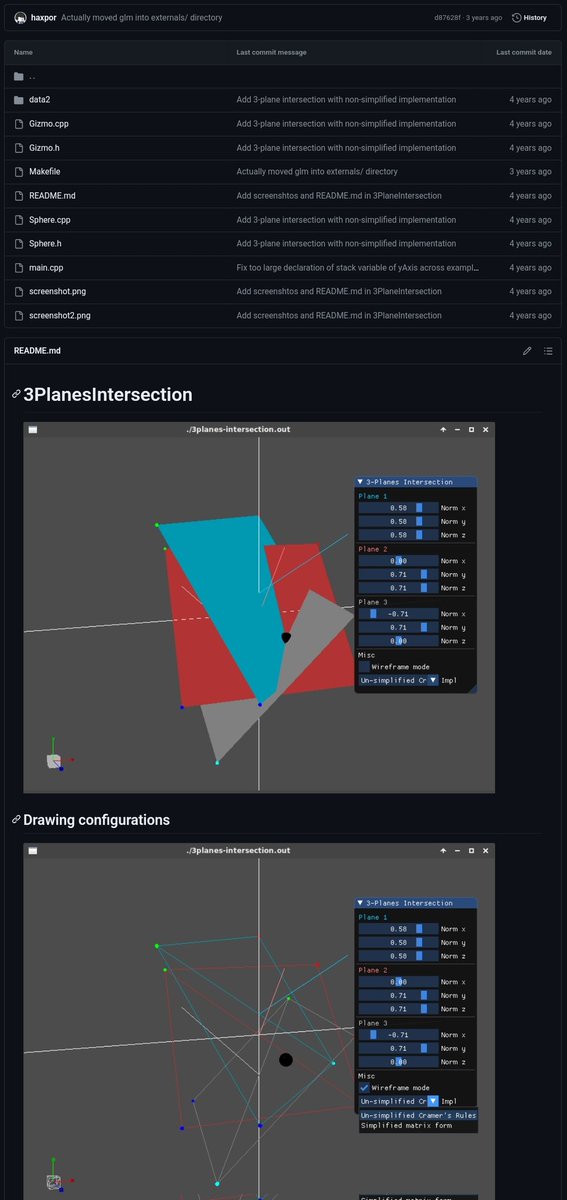This screenshot has width=567, height=1200.
Task: Click the window menu icon left of the title in the solid-planes screenshot
Action: point(32,429)
